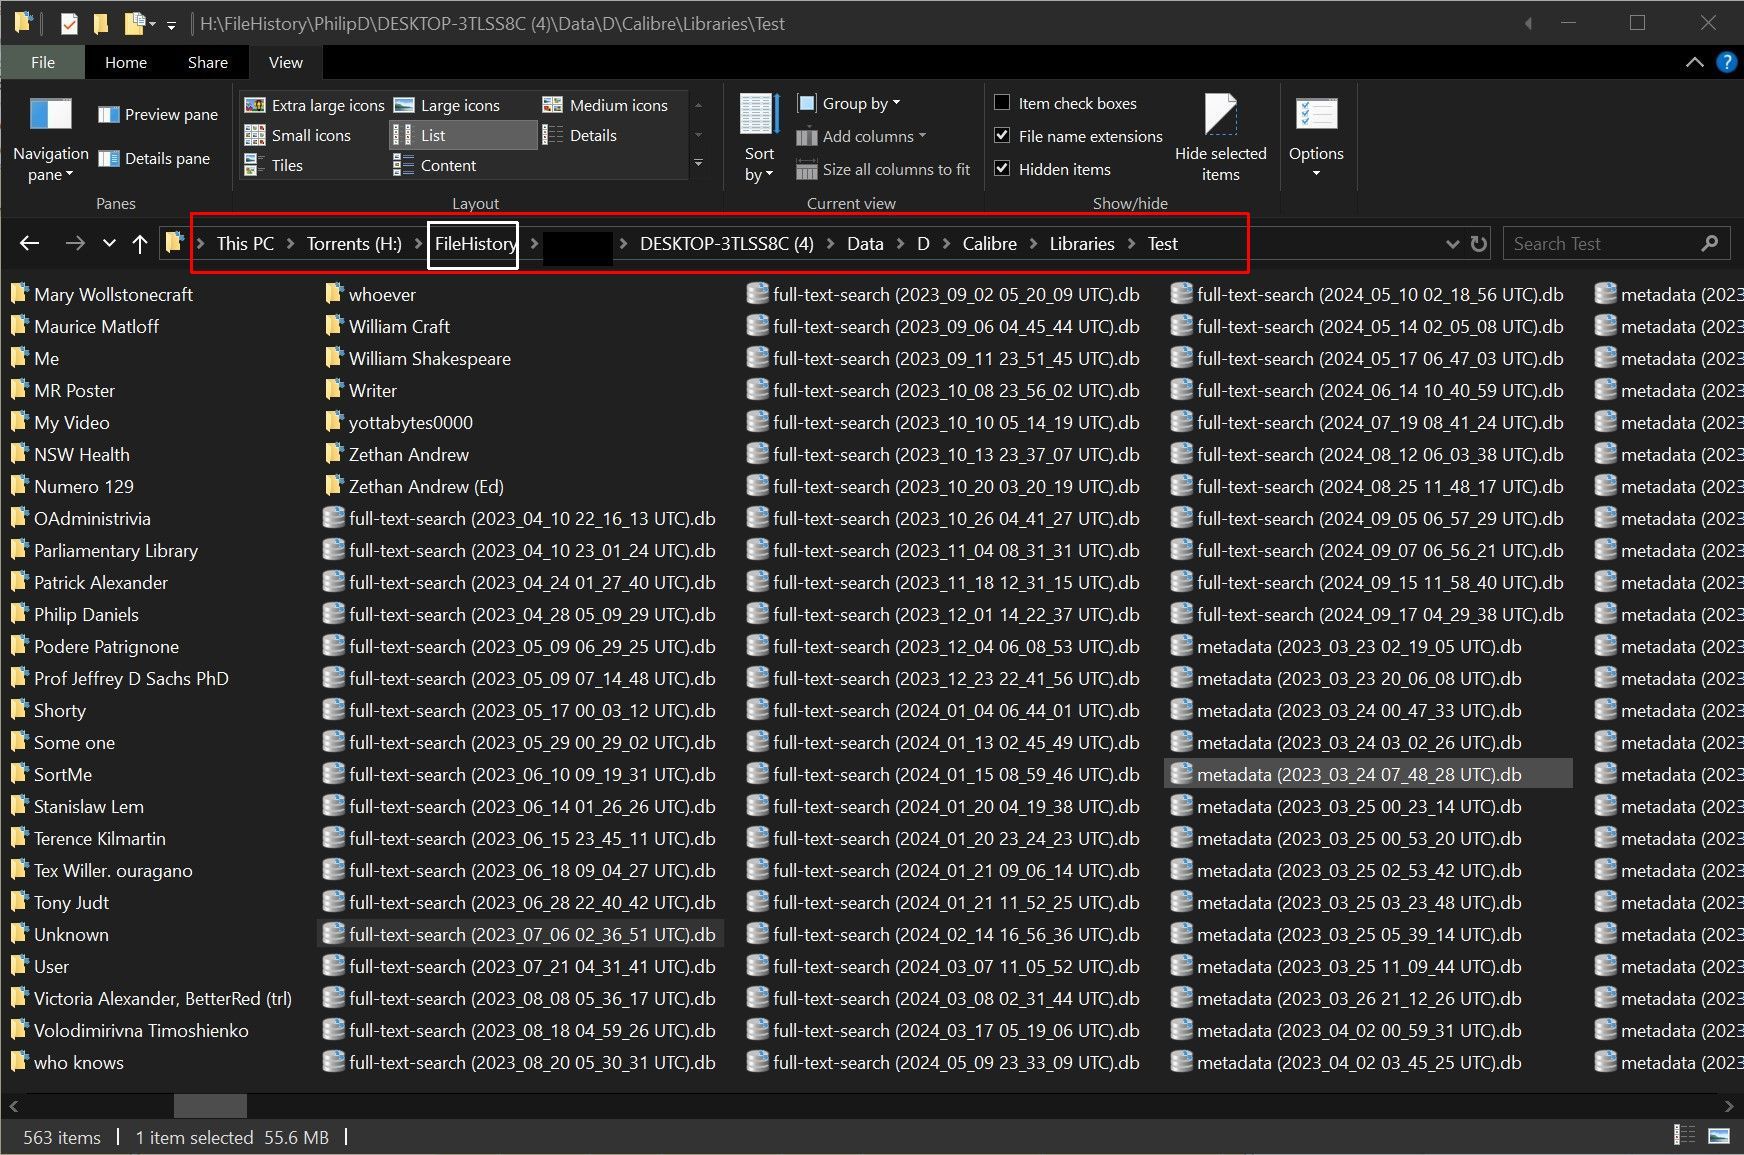Uncheck Hidden items
1744x1155 pixels.
(1053, 169)
